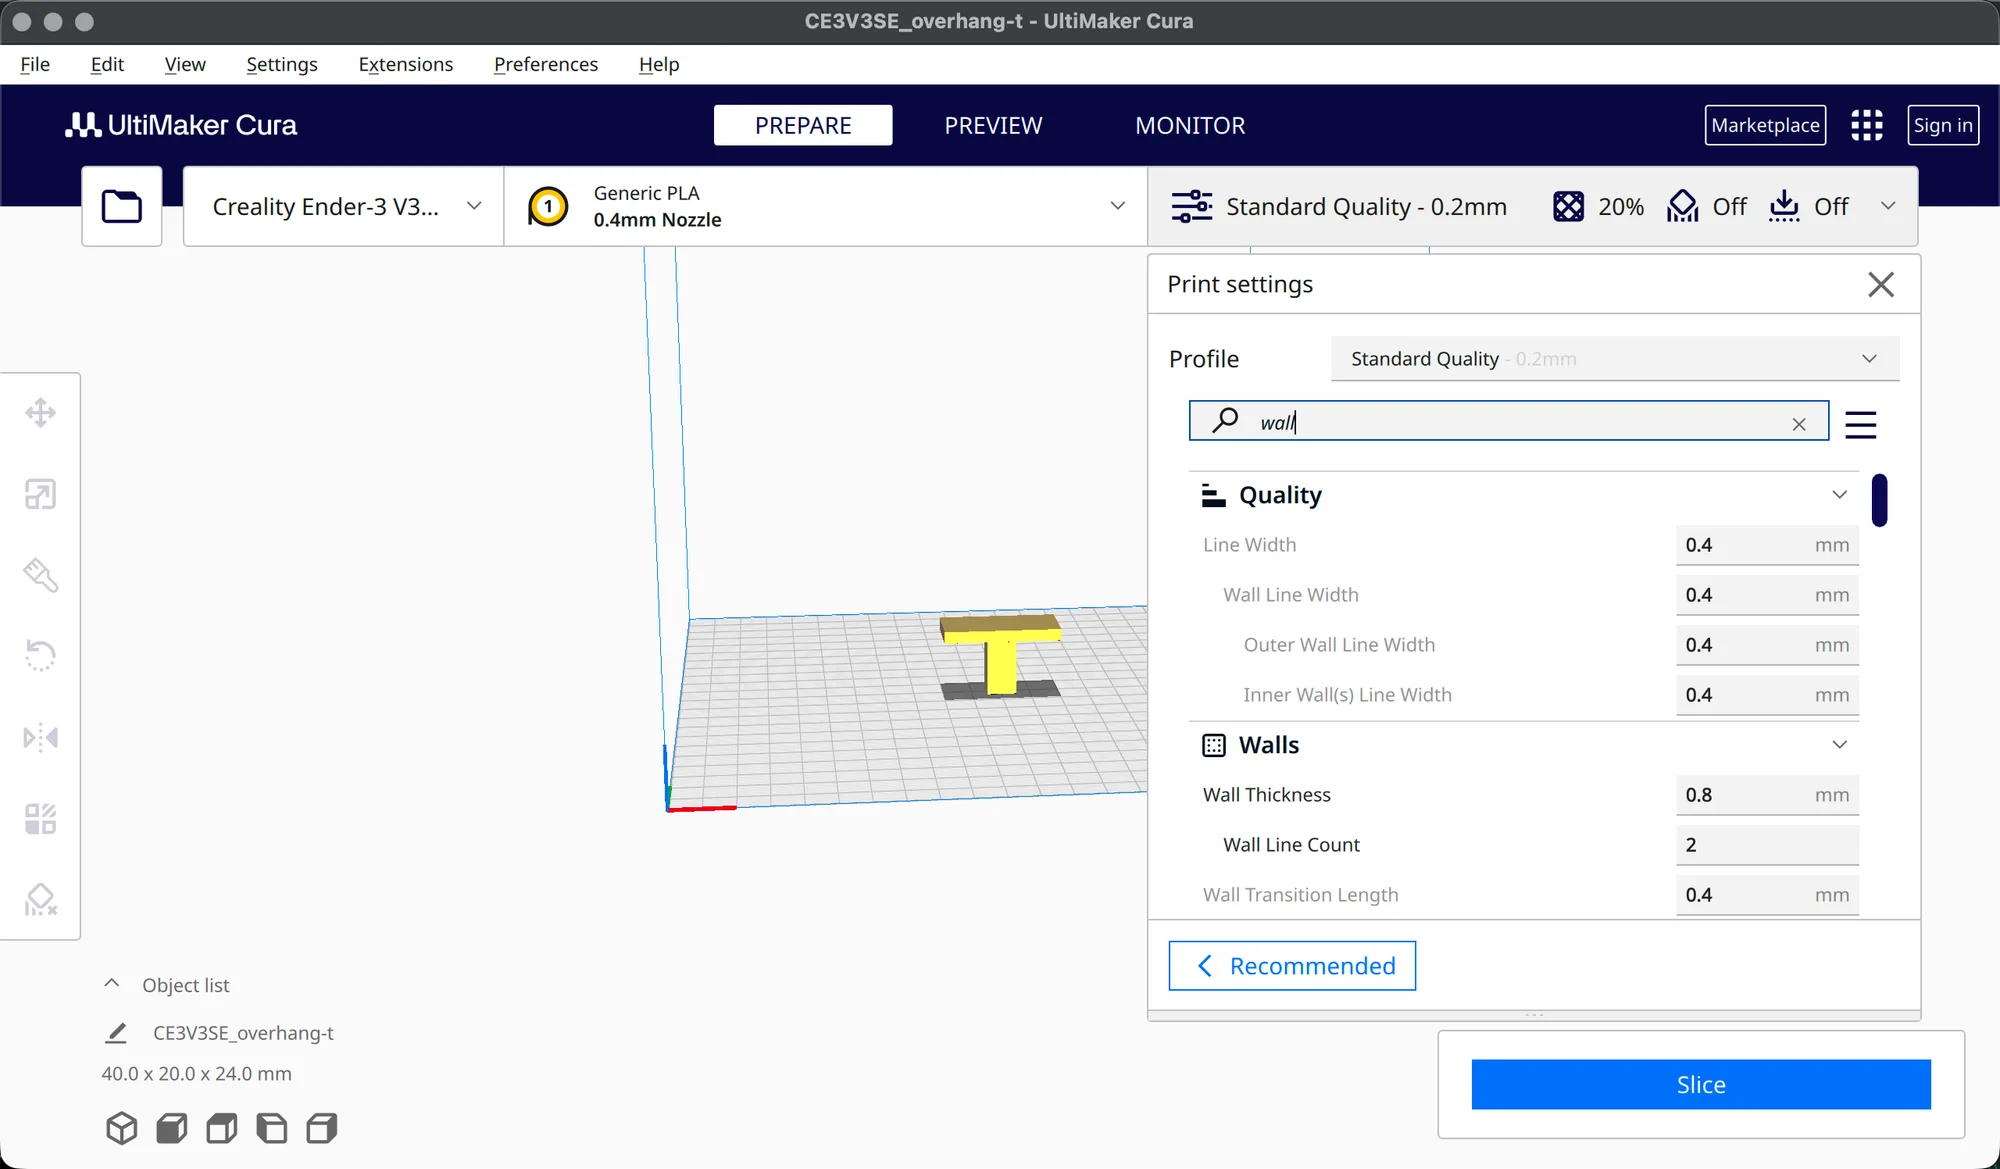The image size is (2000, 1169).
Task: Open the UltiMaker apps grid icon
Action: point(1867,125)
